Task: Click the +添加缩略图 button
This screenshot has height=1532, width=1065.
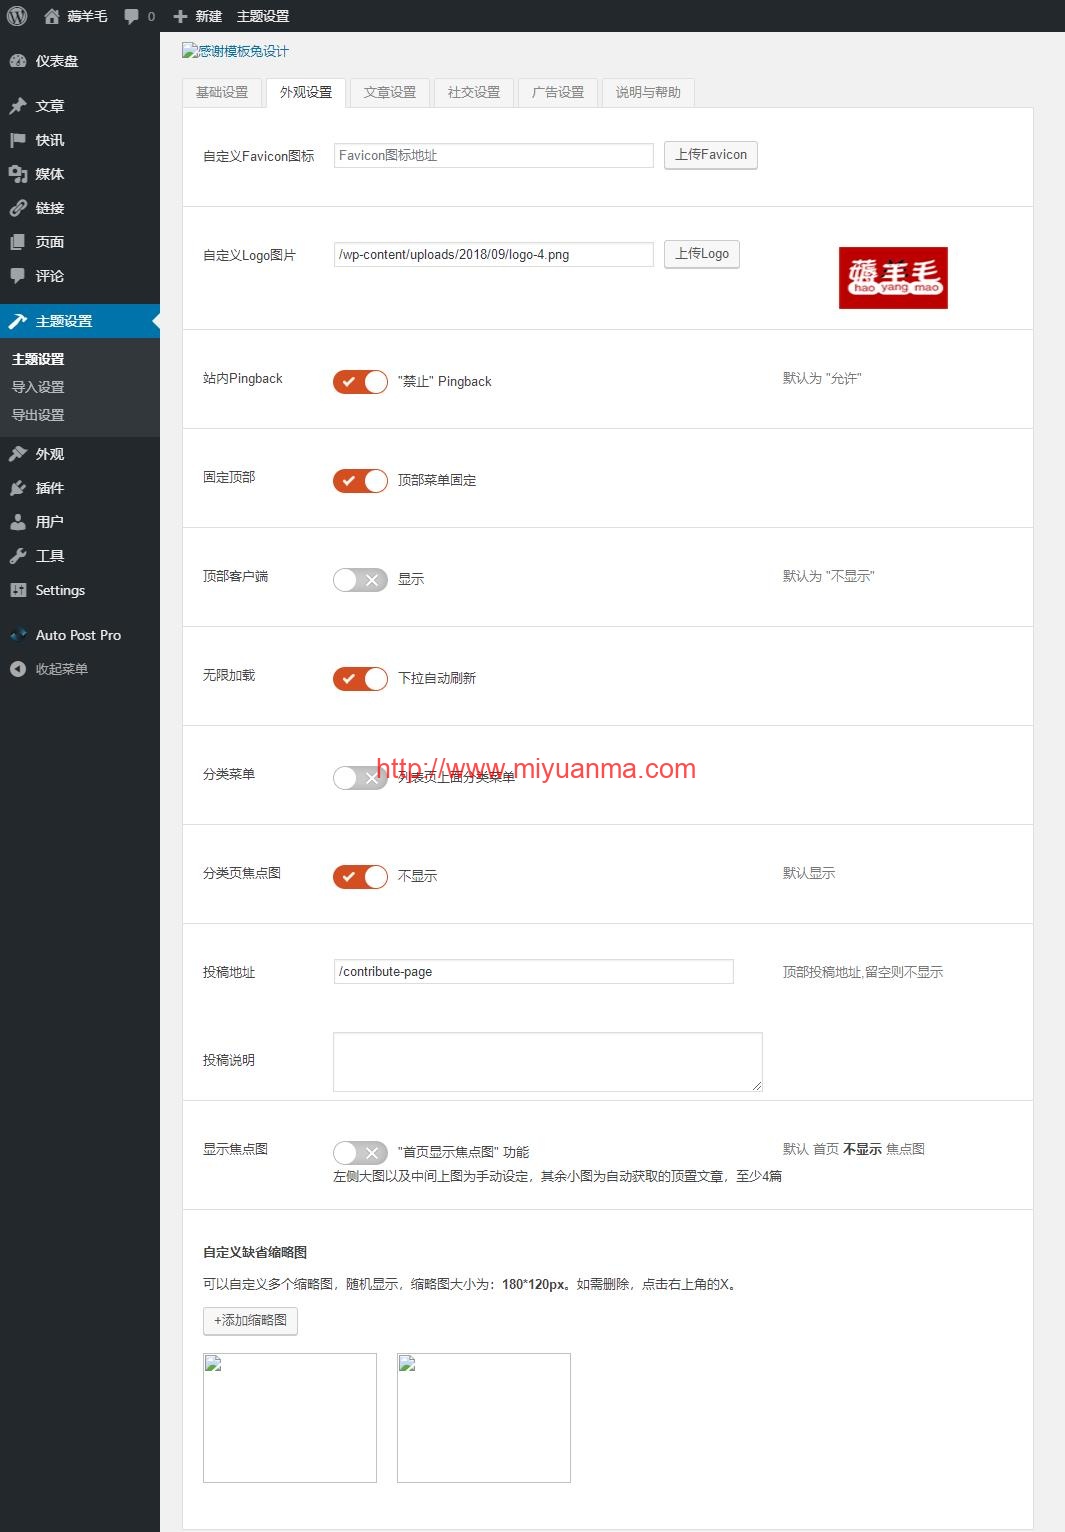Action: tap(250, 1320)
